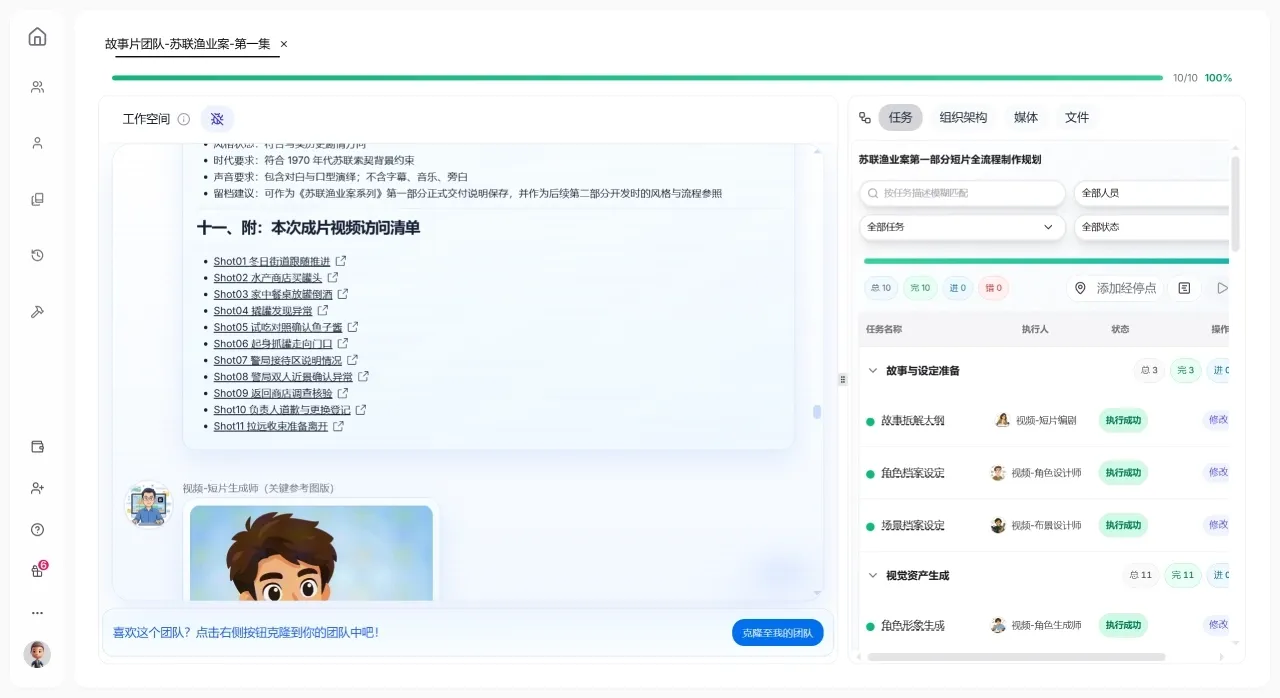Toggle the bug icon next to 工作空间
The height and width of the screenshot is (698, 1280).
[217, 119]
